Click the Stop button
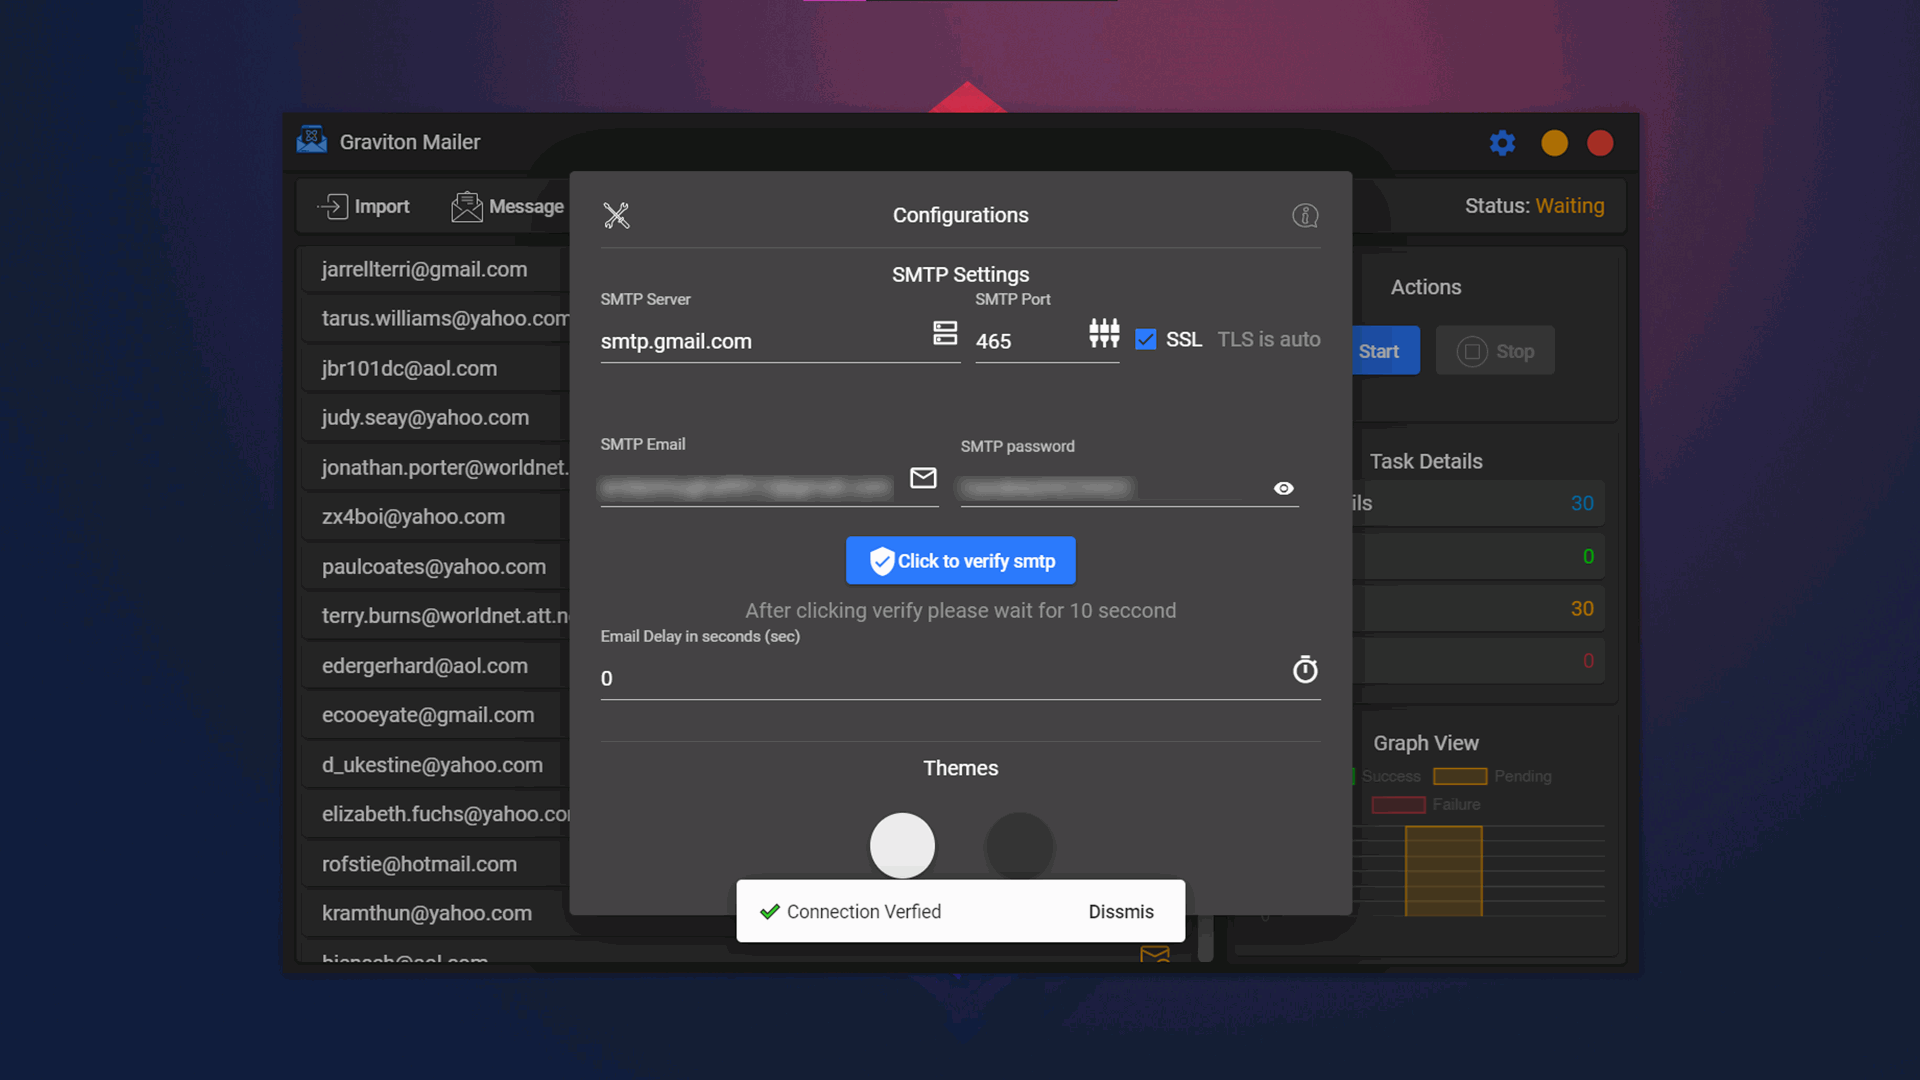The height and width of the screenshot is (1080, 1920). click(x=1495, y=351)
